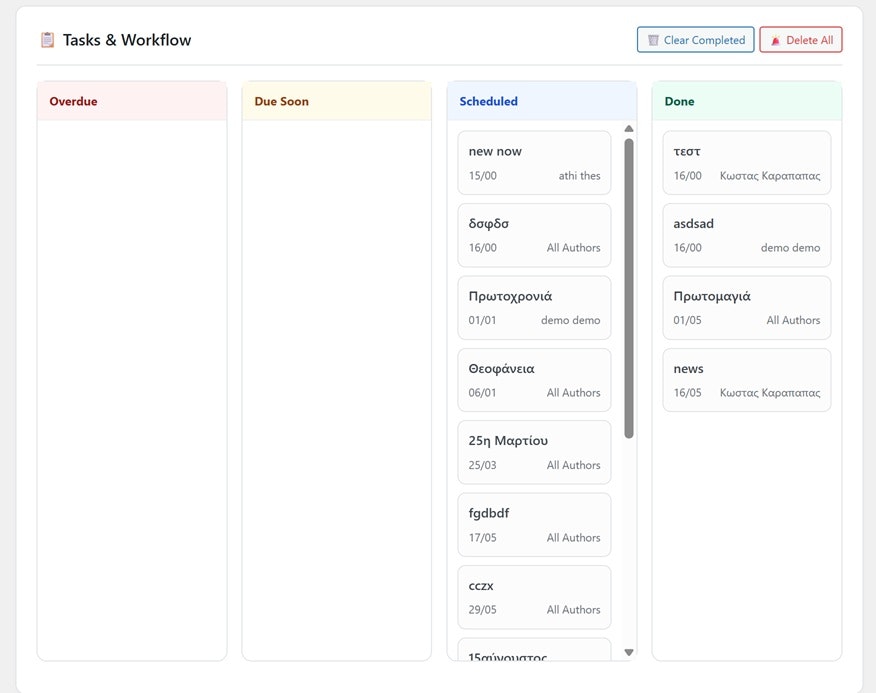Open the 'δσφδσ' scheduled task card

tap(534, 235)
